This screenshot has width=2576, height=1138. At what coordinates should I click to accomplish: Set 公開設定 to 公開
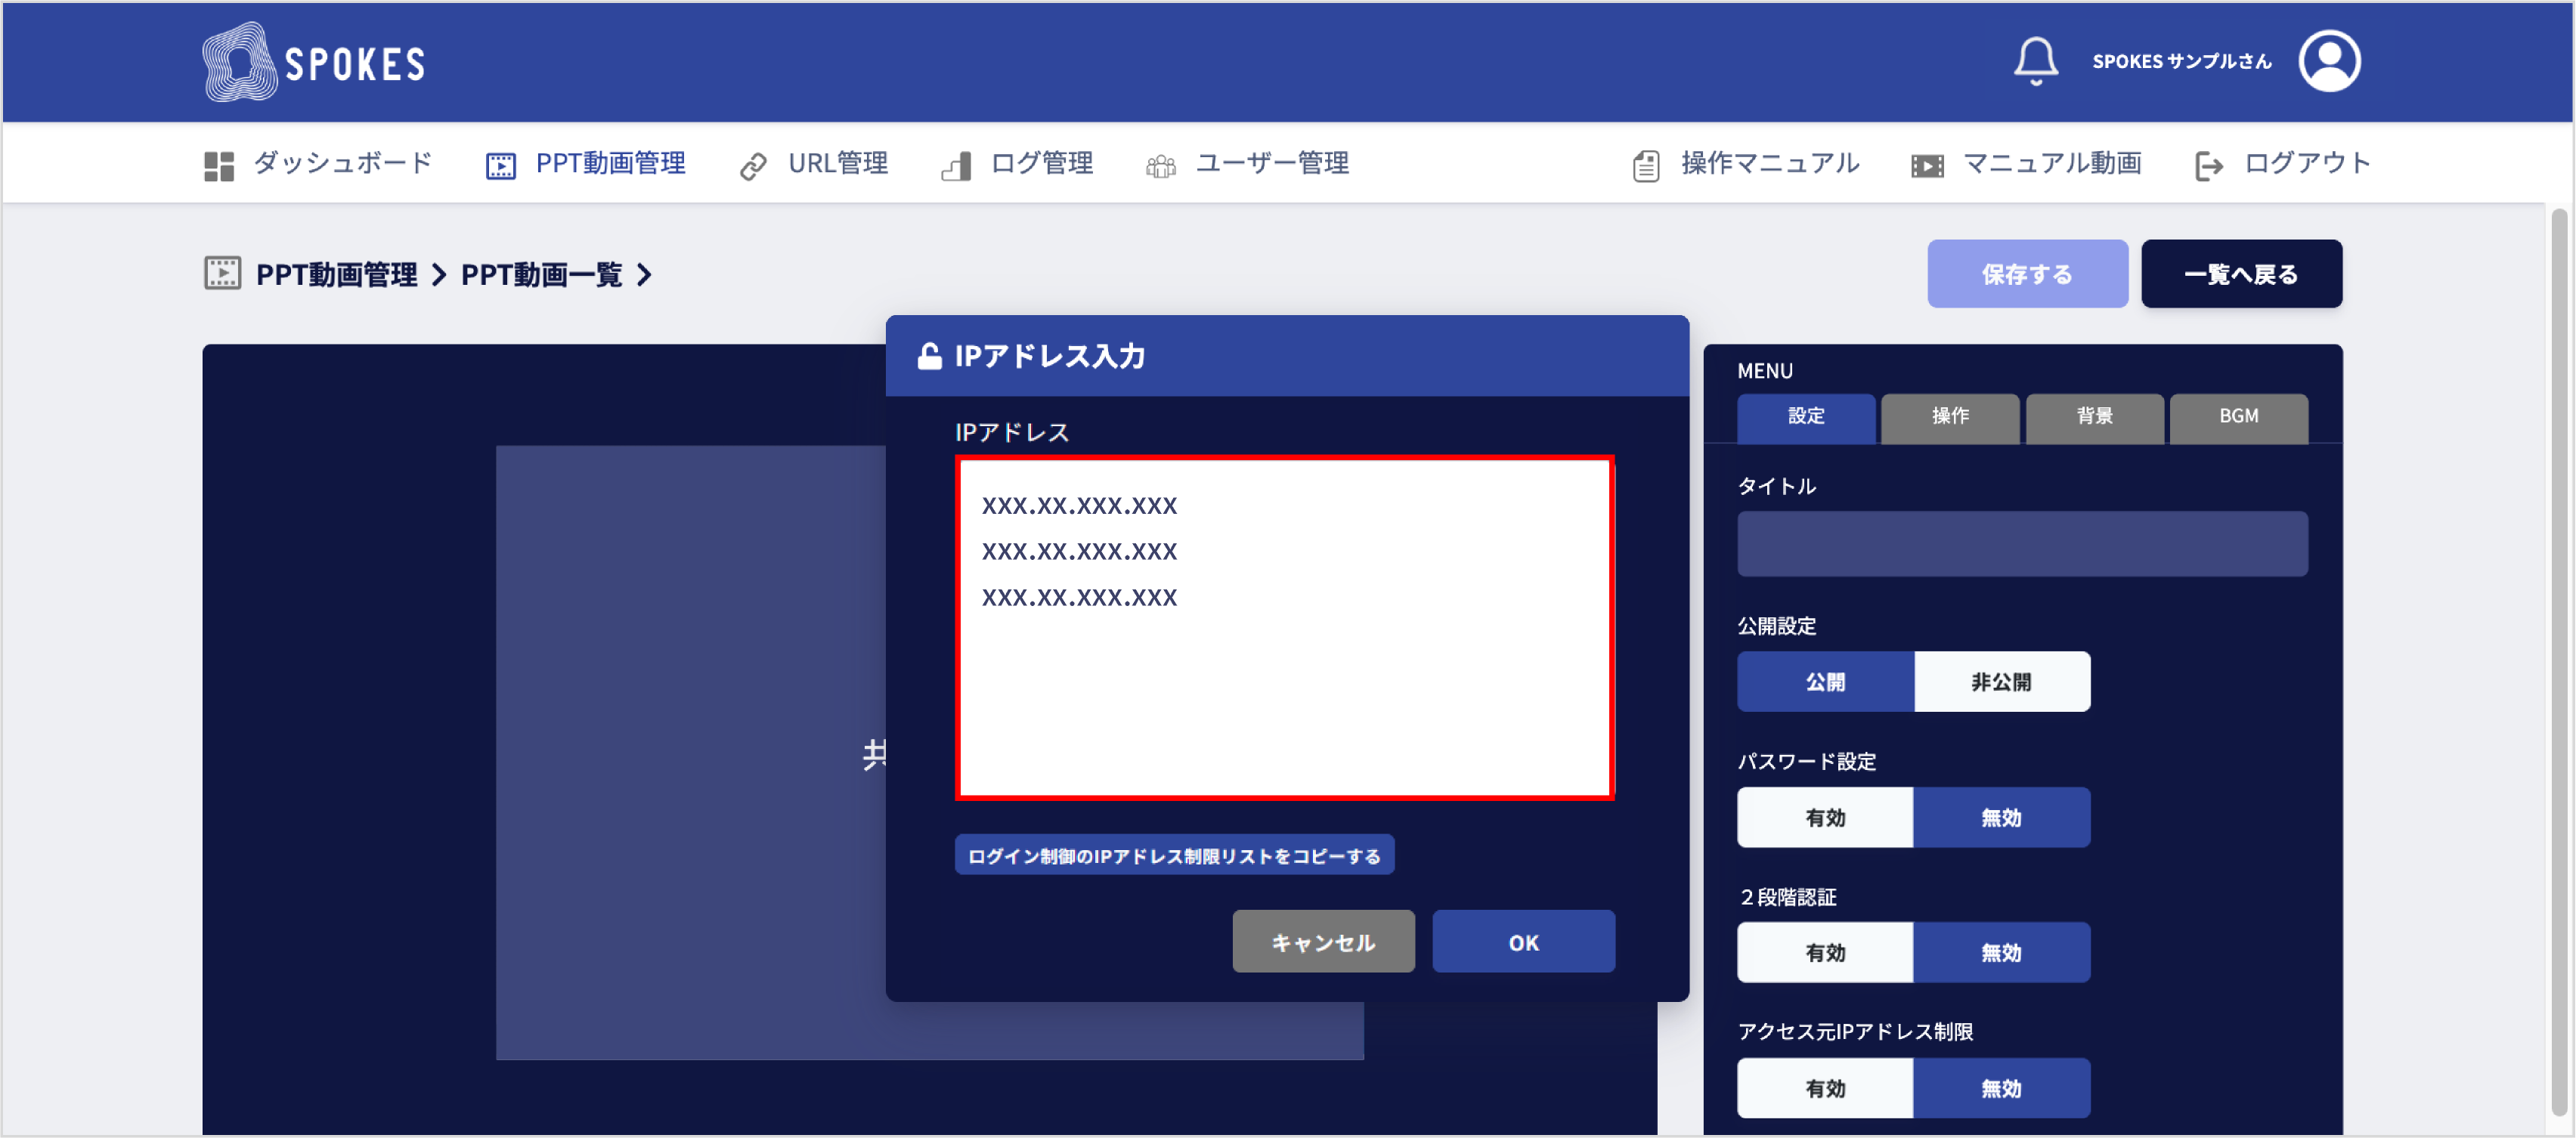pos(1825,682)
